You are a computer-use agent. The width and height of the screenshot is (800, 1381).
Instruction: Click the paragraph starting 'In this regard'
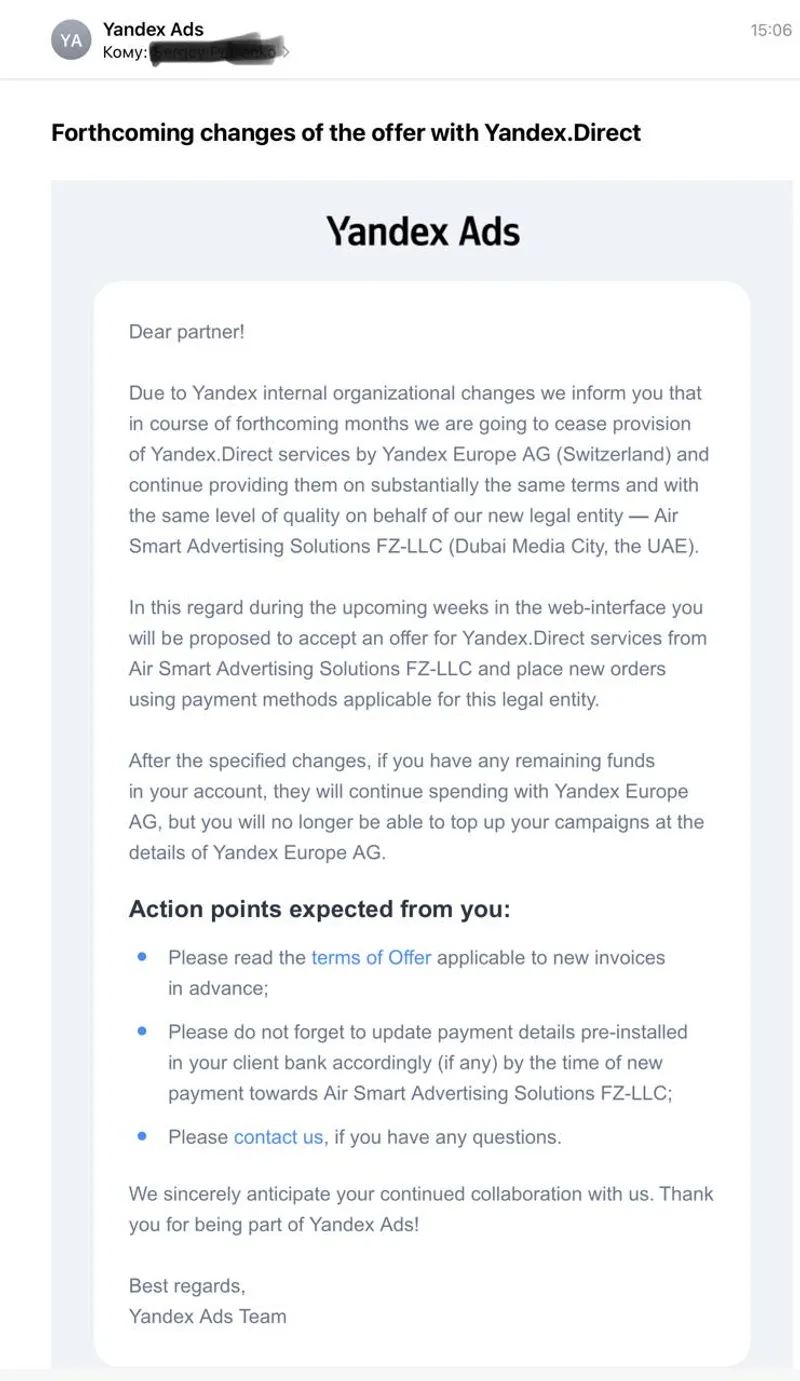(417, 653)
